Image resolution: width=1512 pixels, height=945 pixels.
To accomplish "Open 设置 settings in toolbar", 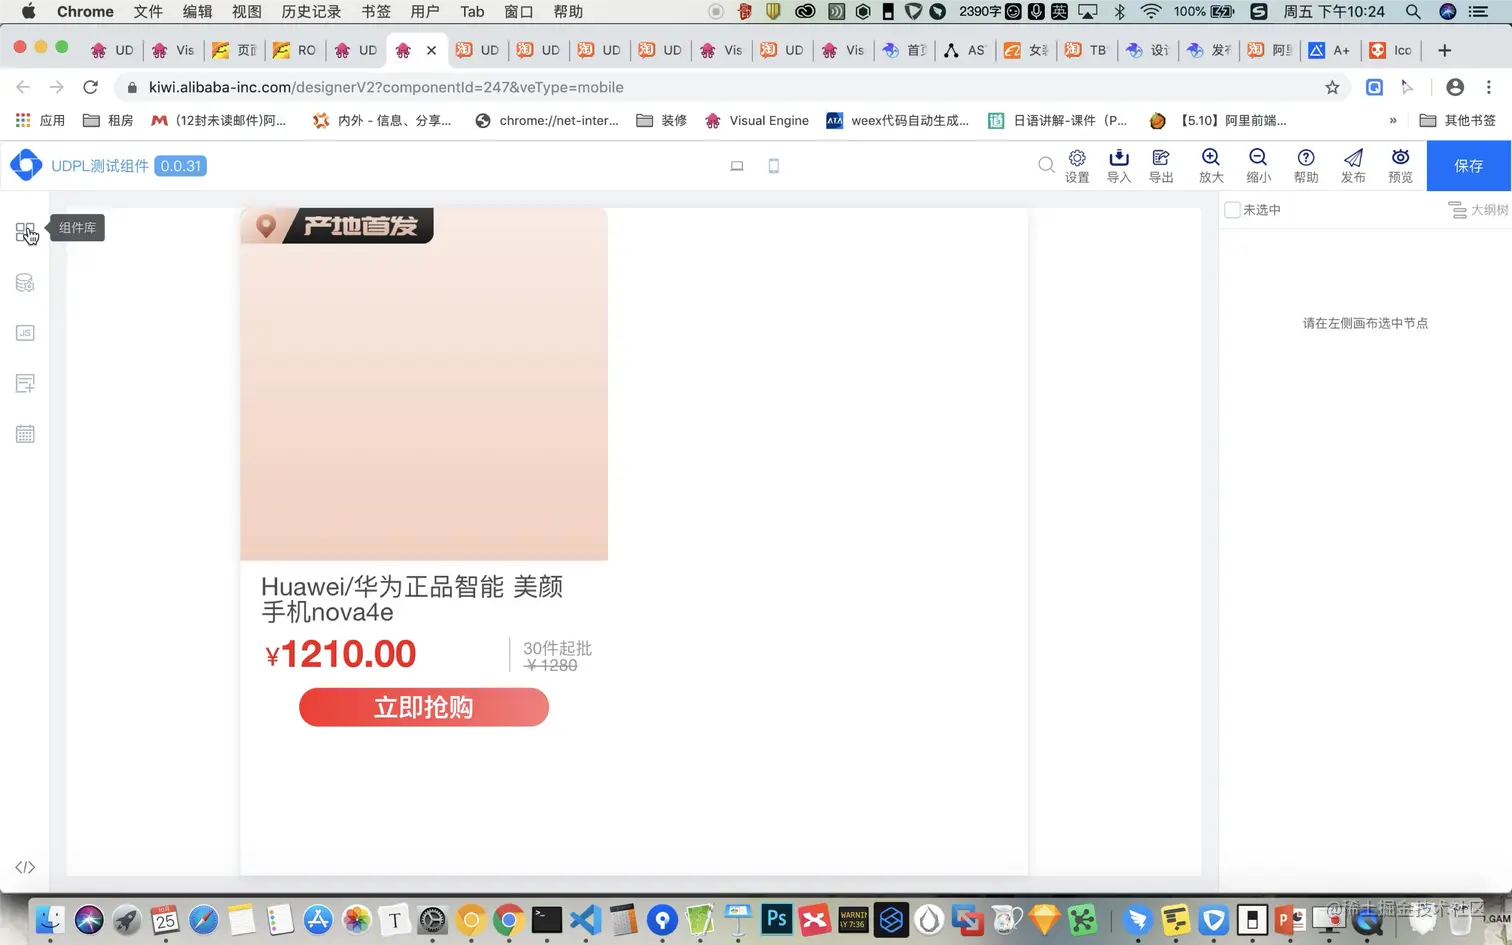I will 1077,166.
